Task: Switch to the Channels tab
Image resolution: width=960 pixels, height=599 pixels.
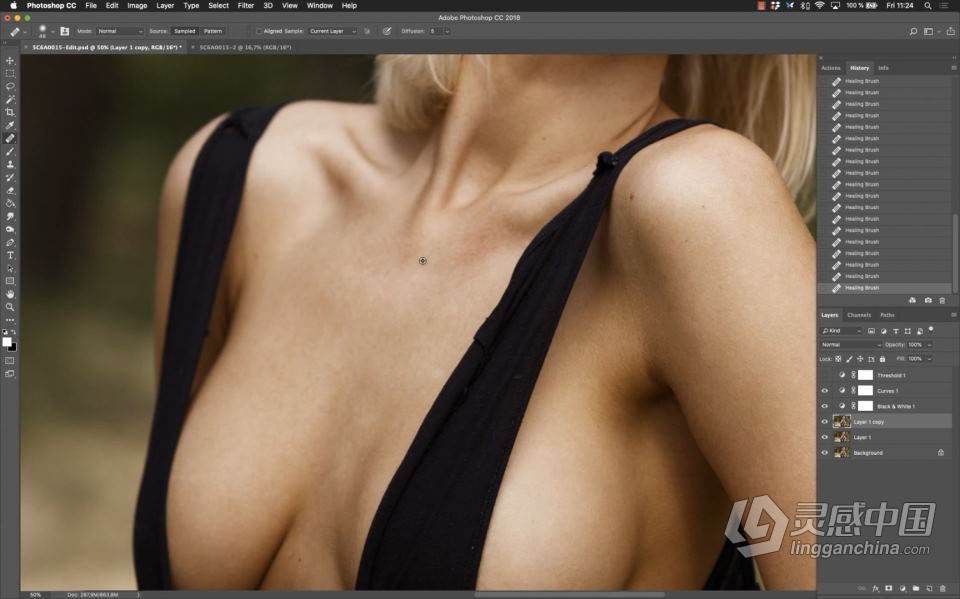Action: (859, 315)
